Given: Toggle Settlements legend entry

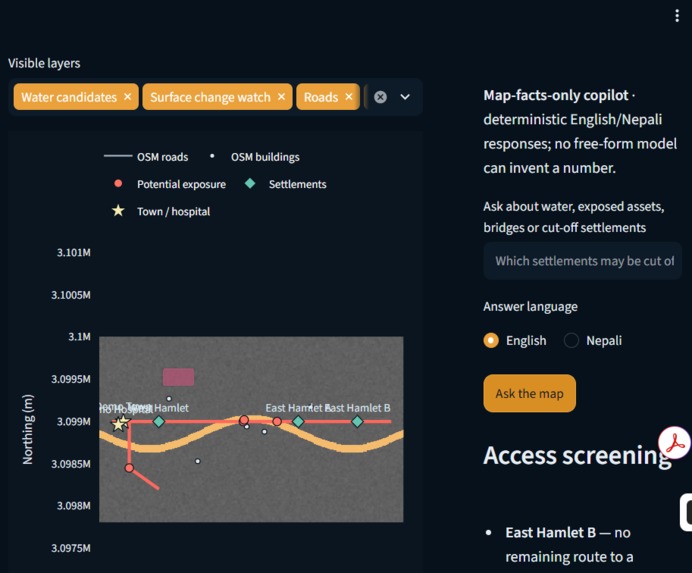Looking at the screenshot, I should (286, 184).
